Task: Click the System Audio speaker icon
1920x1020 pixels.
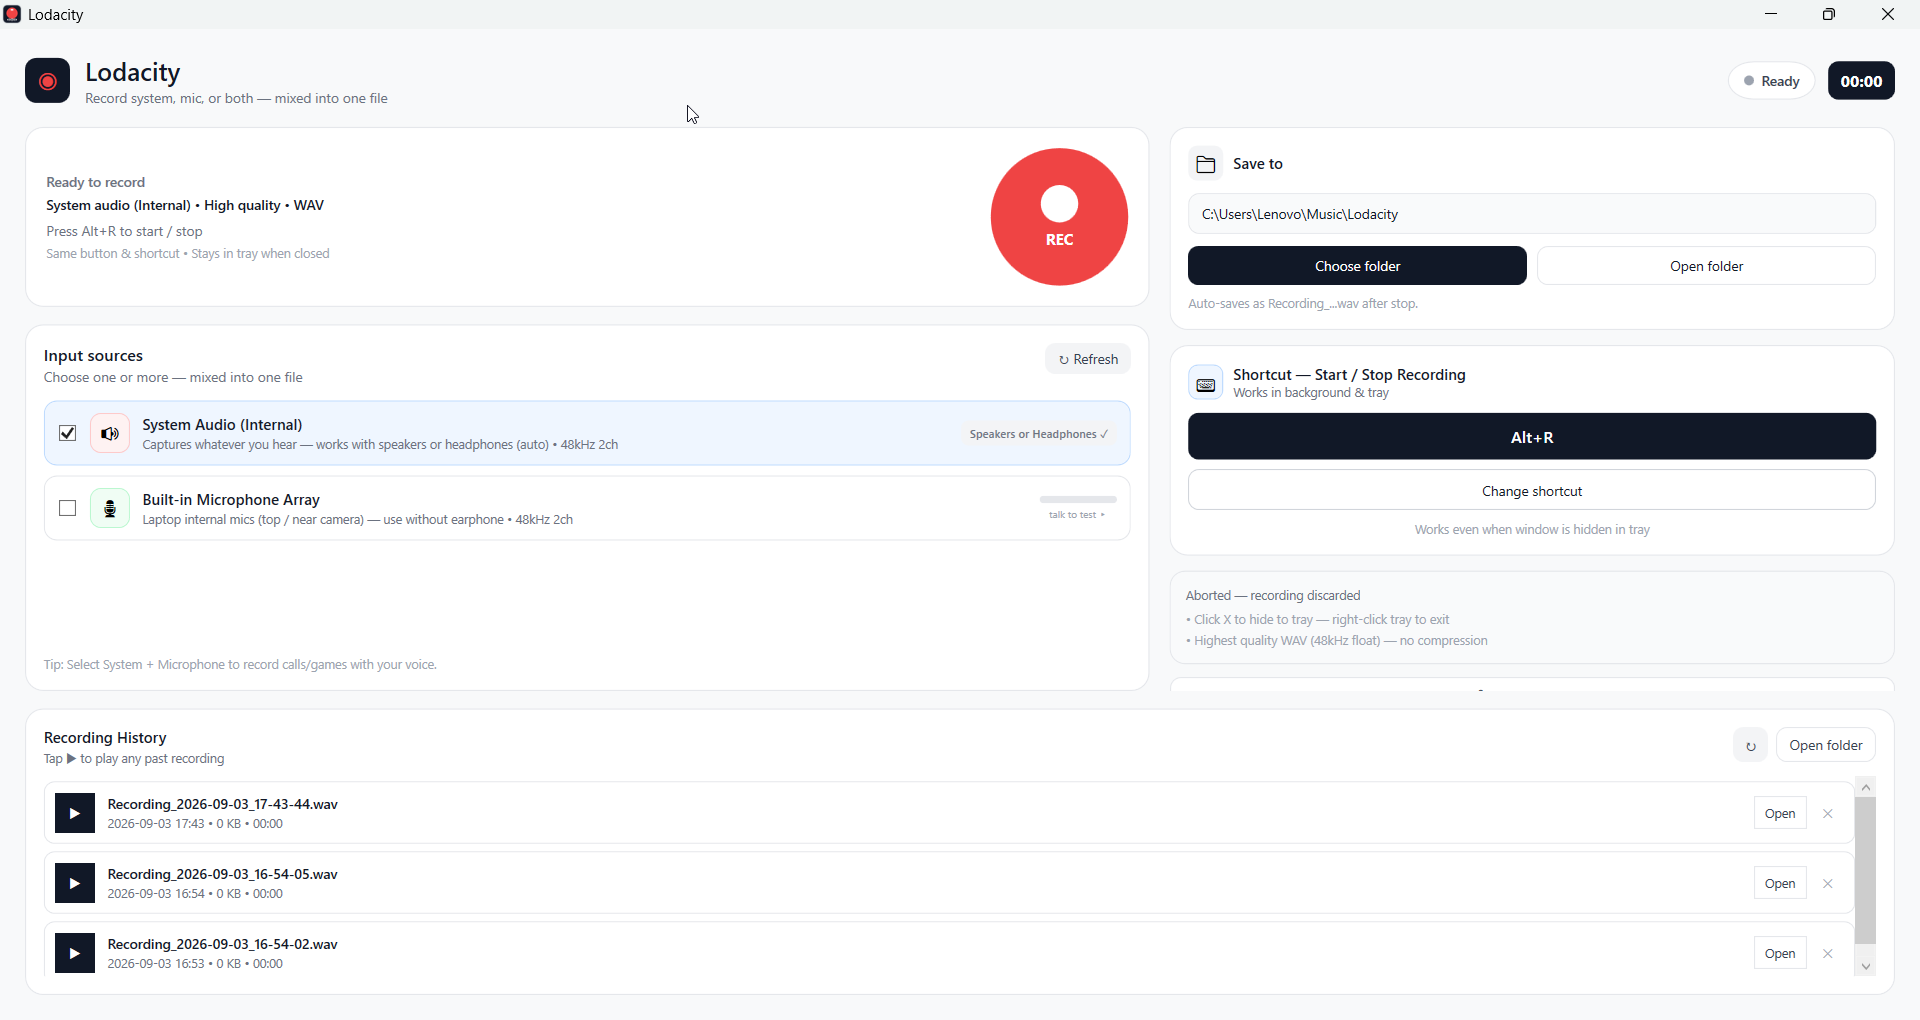Action: pos(110,433)
